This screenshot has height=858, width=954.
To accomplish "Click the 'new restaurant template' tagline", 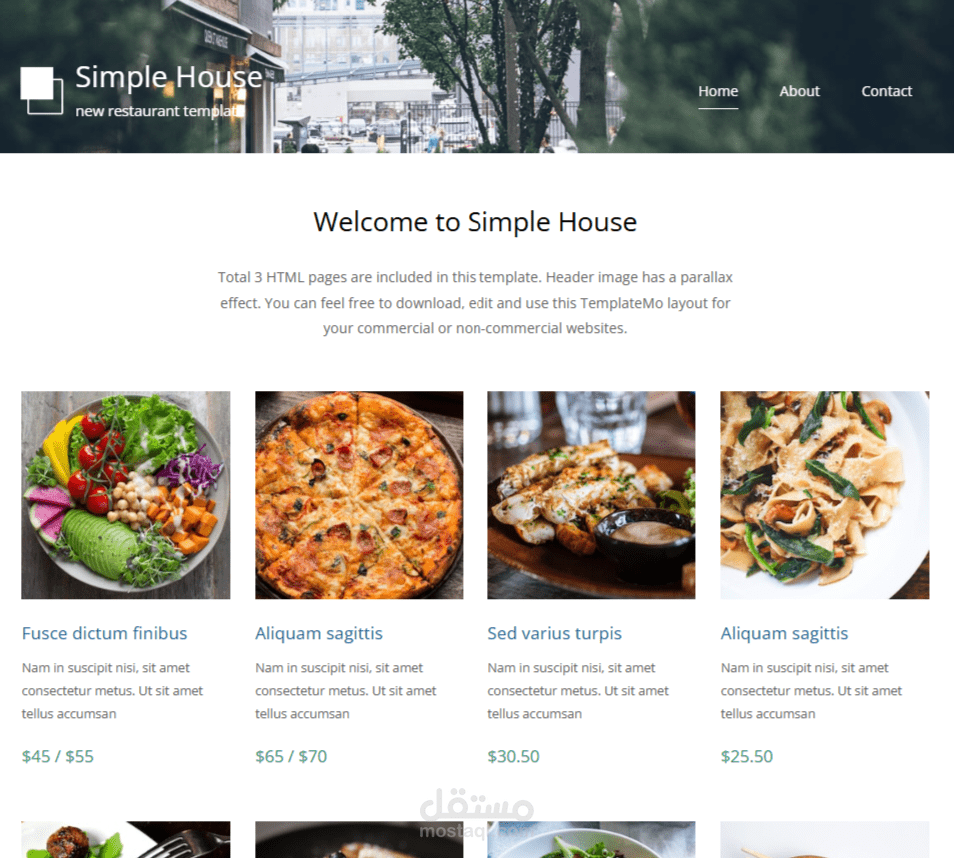I will click(159, 111).
